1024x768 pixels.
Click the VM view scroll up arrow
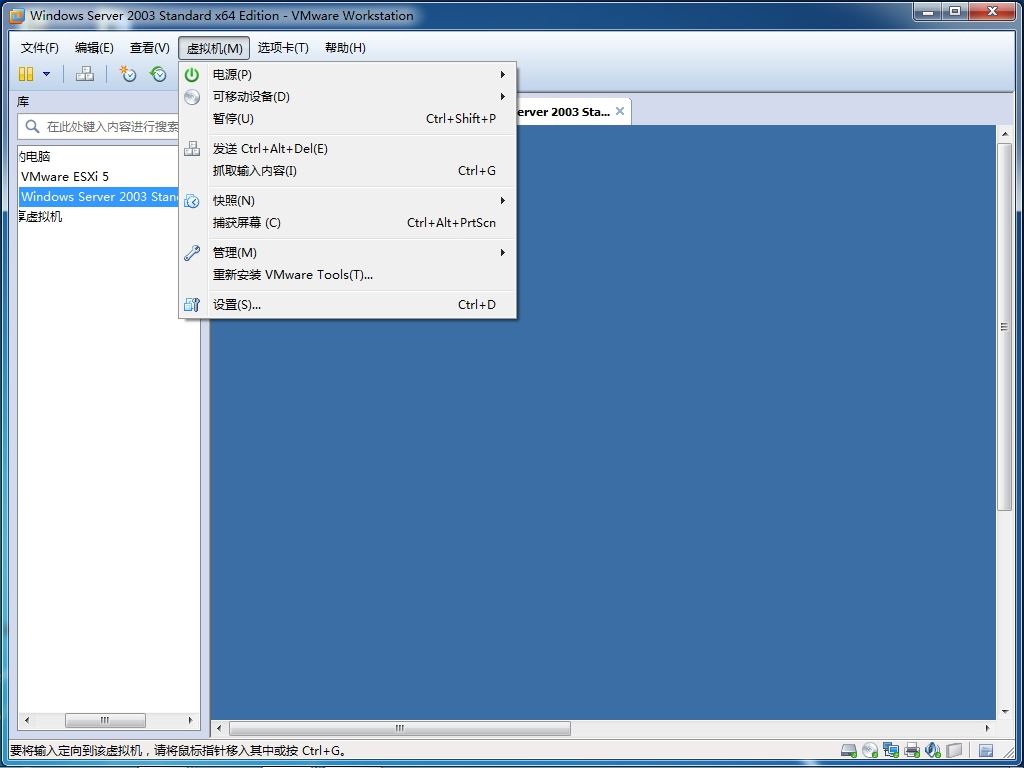coord(1004,134)
